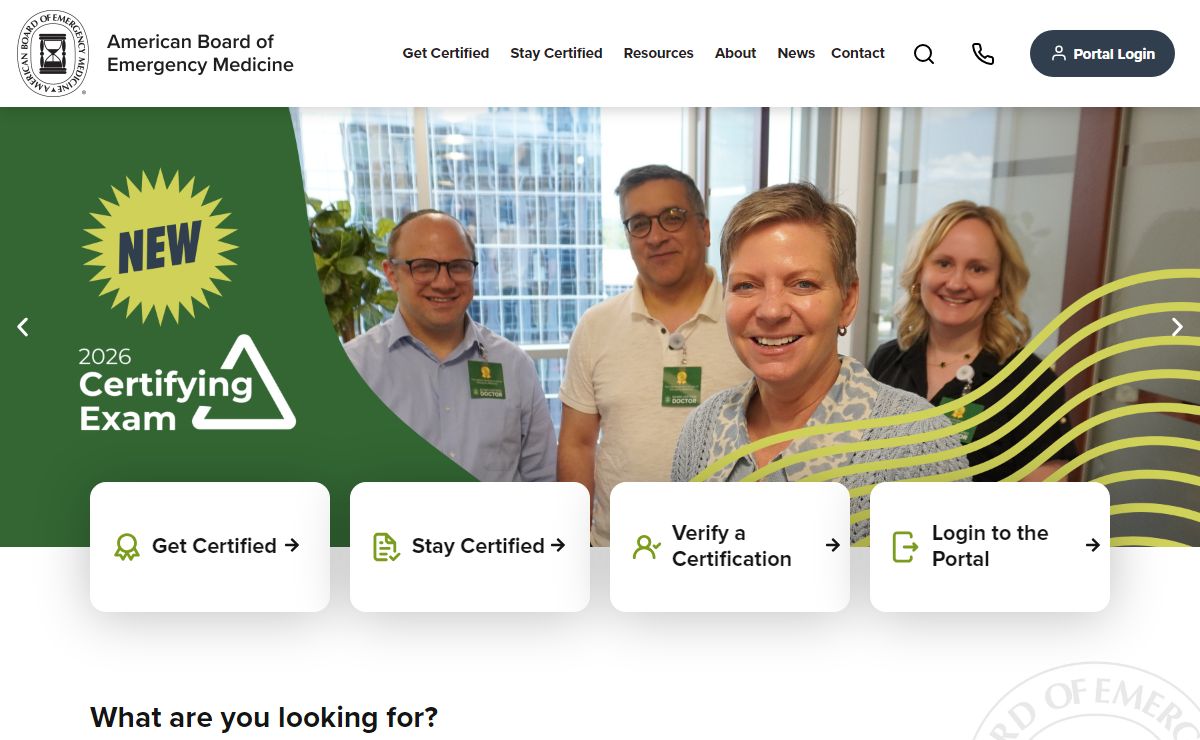Click the exit-door icon on Login to the Portal card
Viewport: 1200px width, 740px height.
click(905, 546)
